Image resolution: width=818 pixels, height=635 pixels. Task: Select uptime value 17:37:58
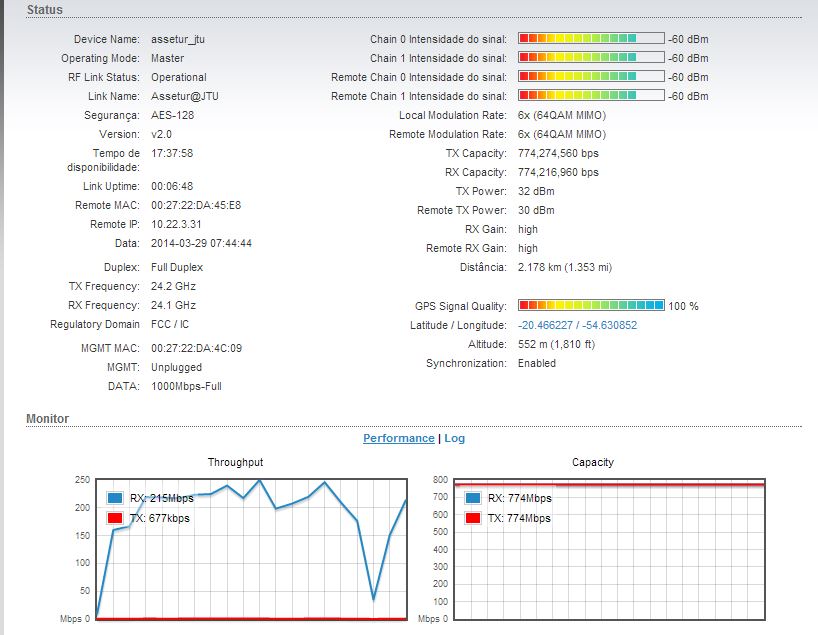[x=172, y=153]
